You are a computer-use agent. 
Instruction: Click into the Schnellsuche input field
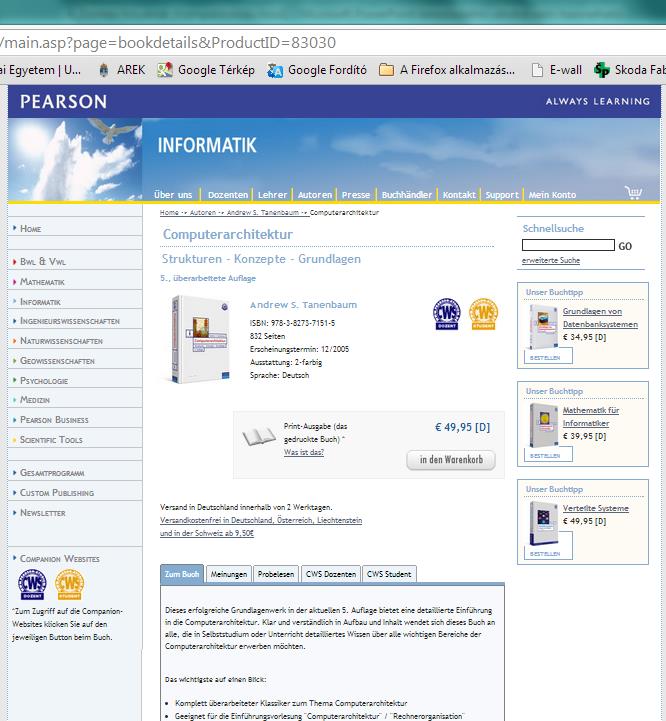[x=568, y=245]
